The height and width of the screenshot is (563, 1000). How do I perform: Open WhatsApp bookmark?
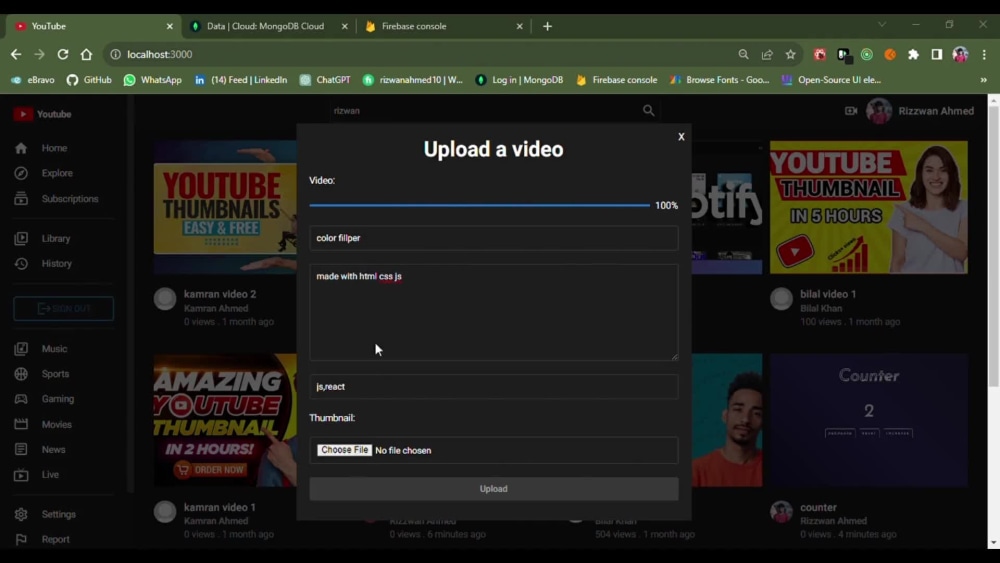(x=153, y=80)
